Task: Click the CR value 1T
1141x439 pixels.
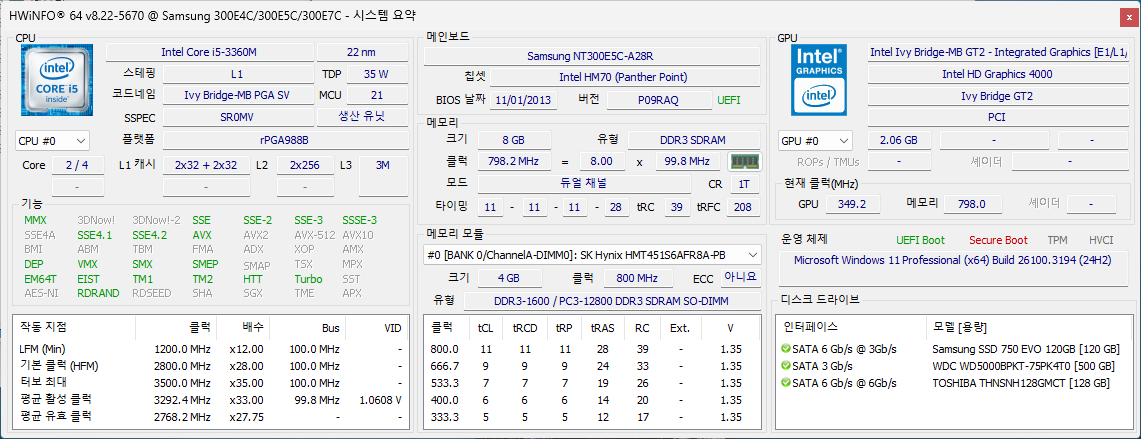Action: click(x=744, y=184)
